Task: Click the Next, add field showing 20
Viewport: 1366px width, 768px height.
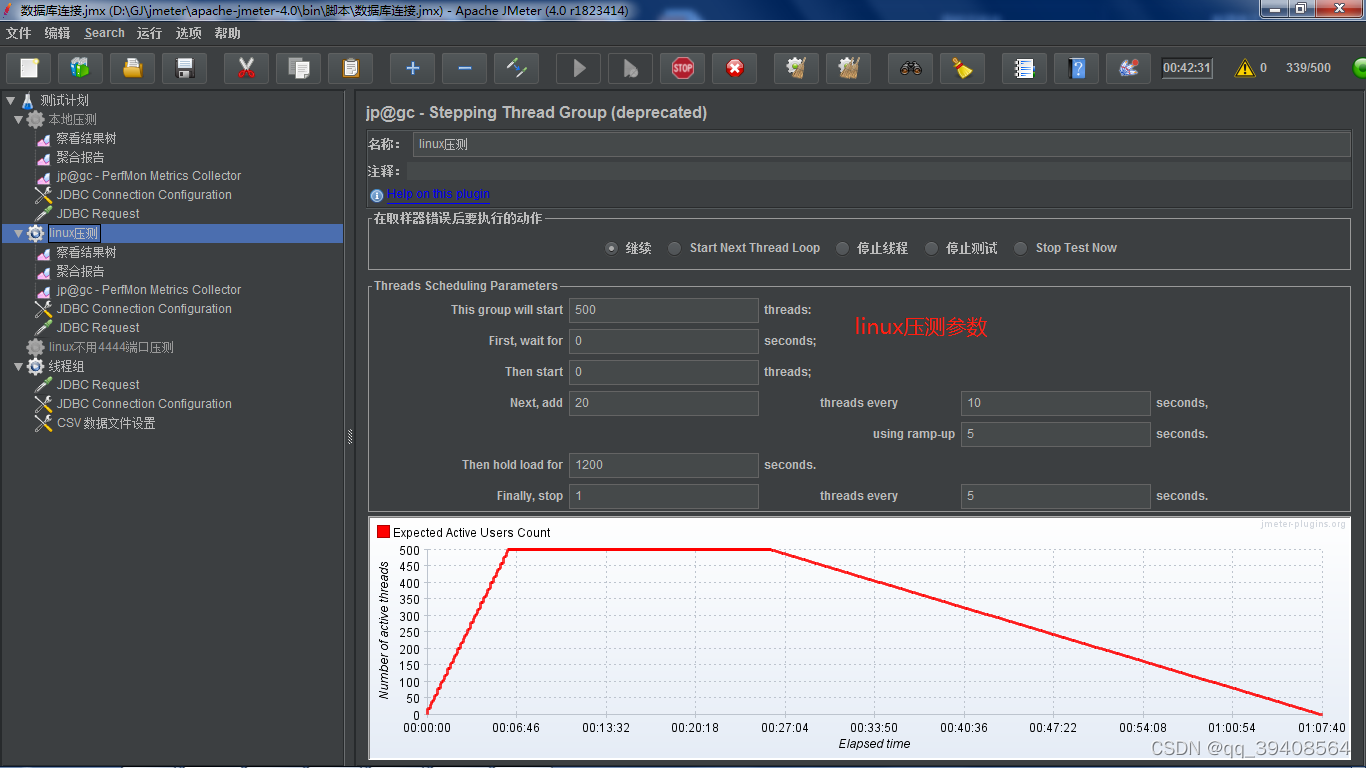Action: (x=664, y=403)
